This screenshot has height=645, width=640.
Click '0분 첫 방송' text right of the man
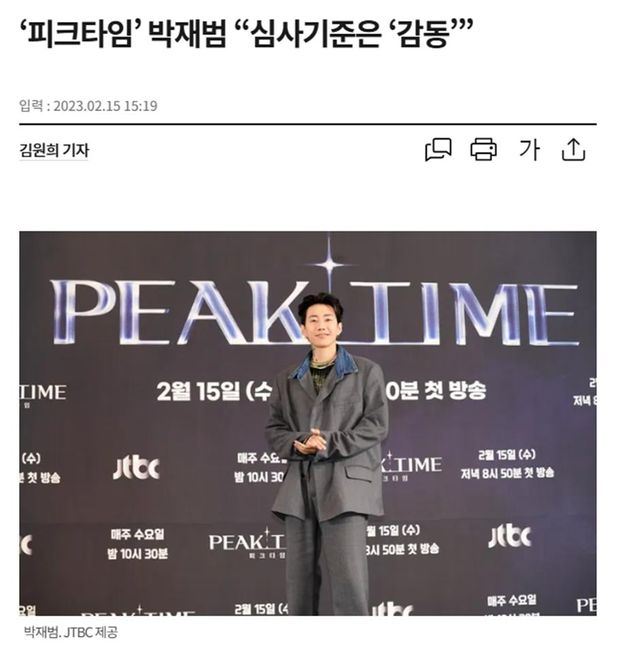coord(436,390)
